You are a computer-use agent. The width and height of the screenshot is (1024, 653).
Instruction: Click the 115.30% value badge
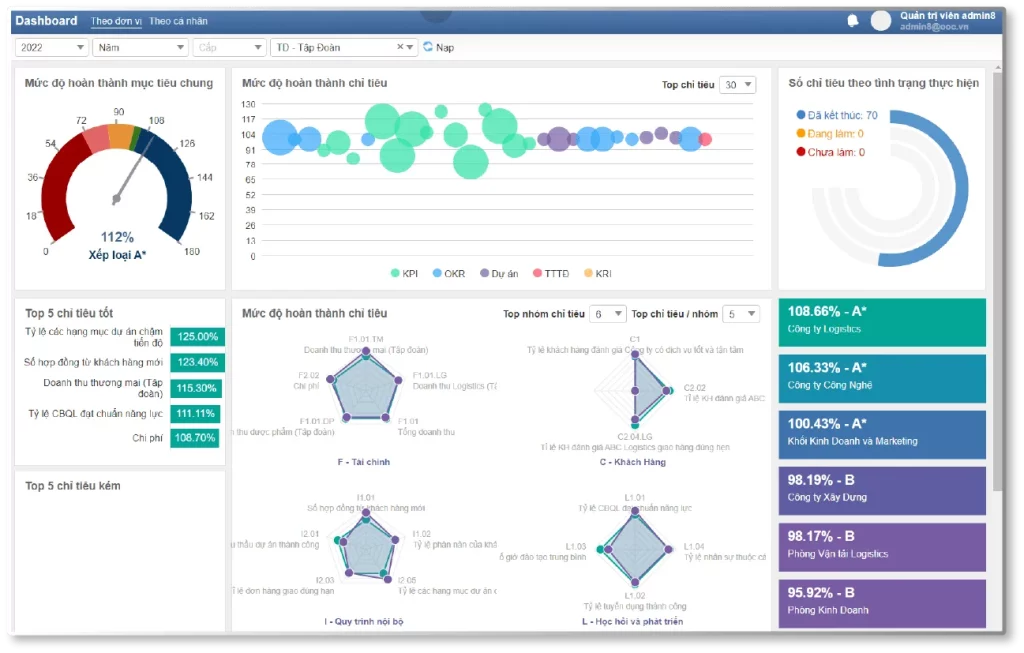[196, 388]
